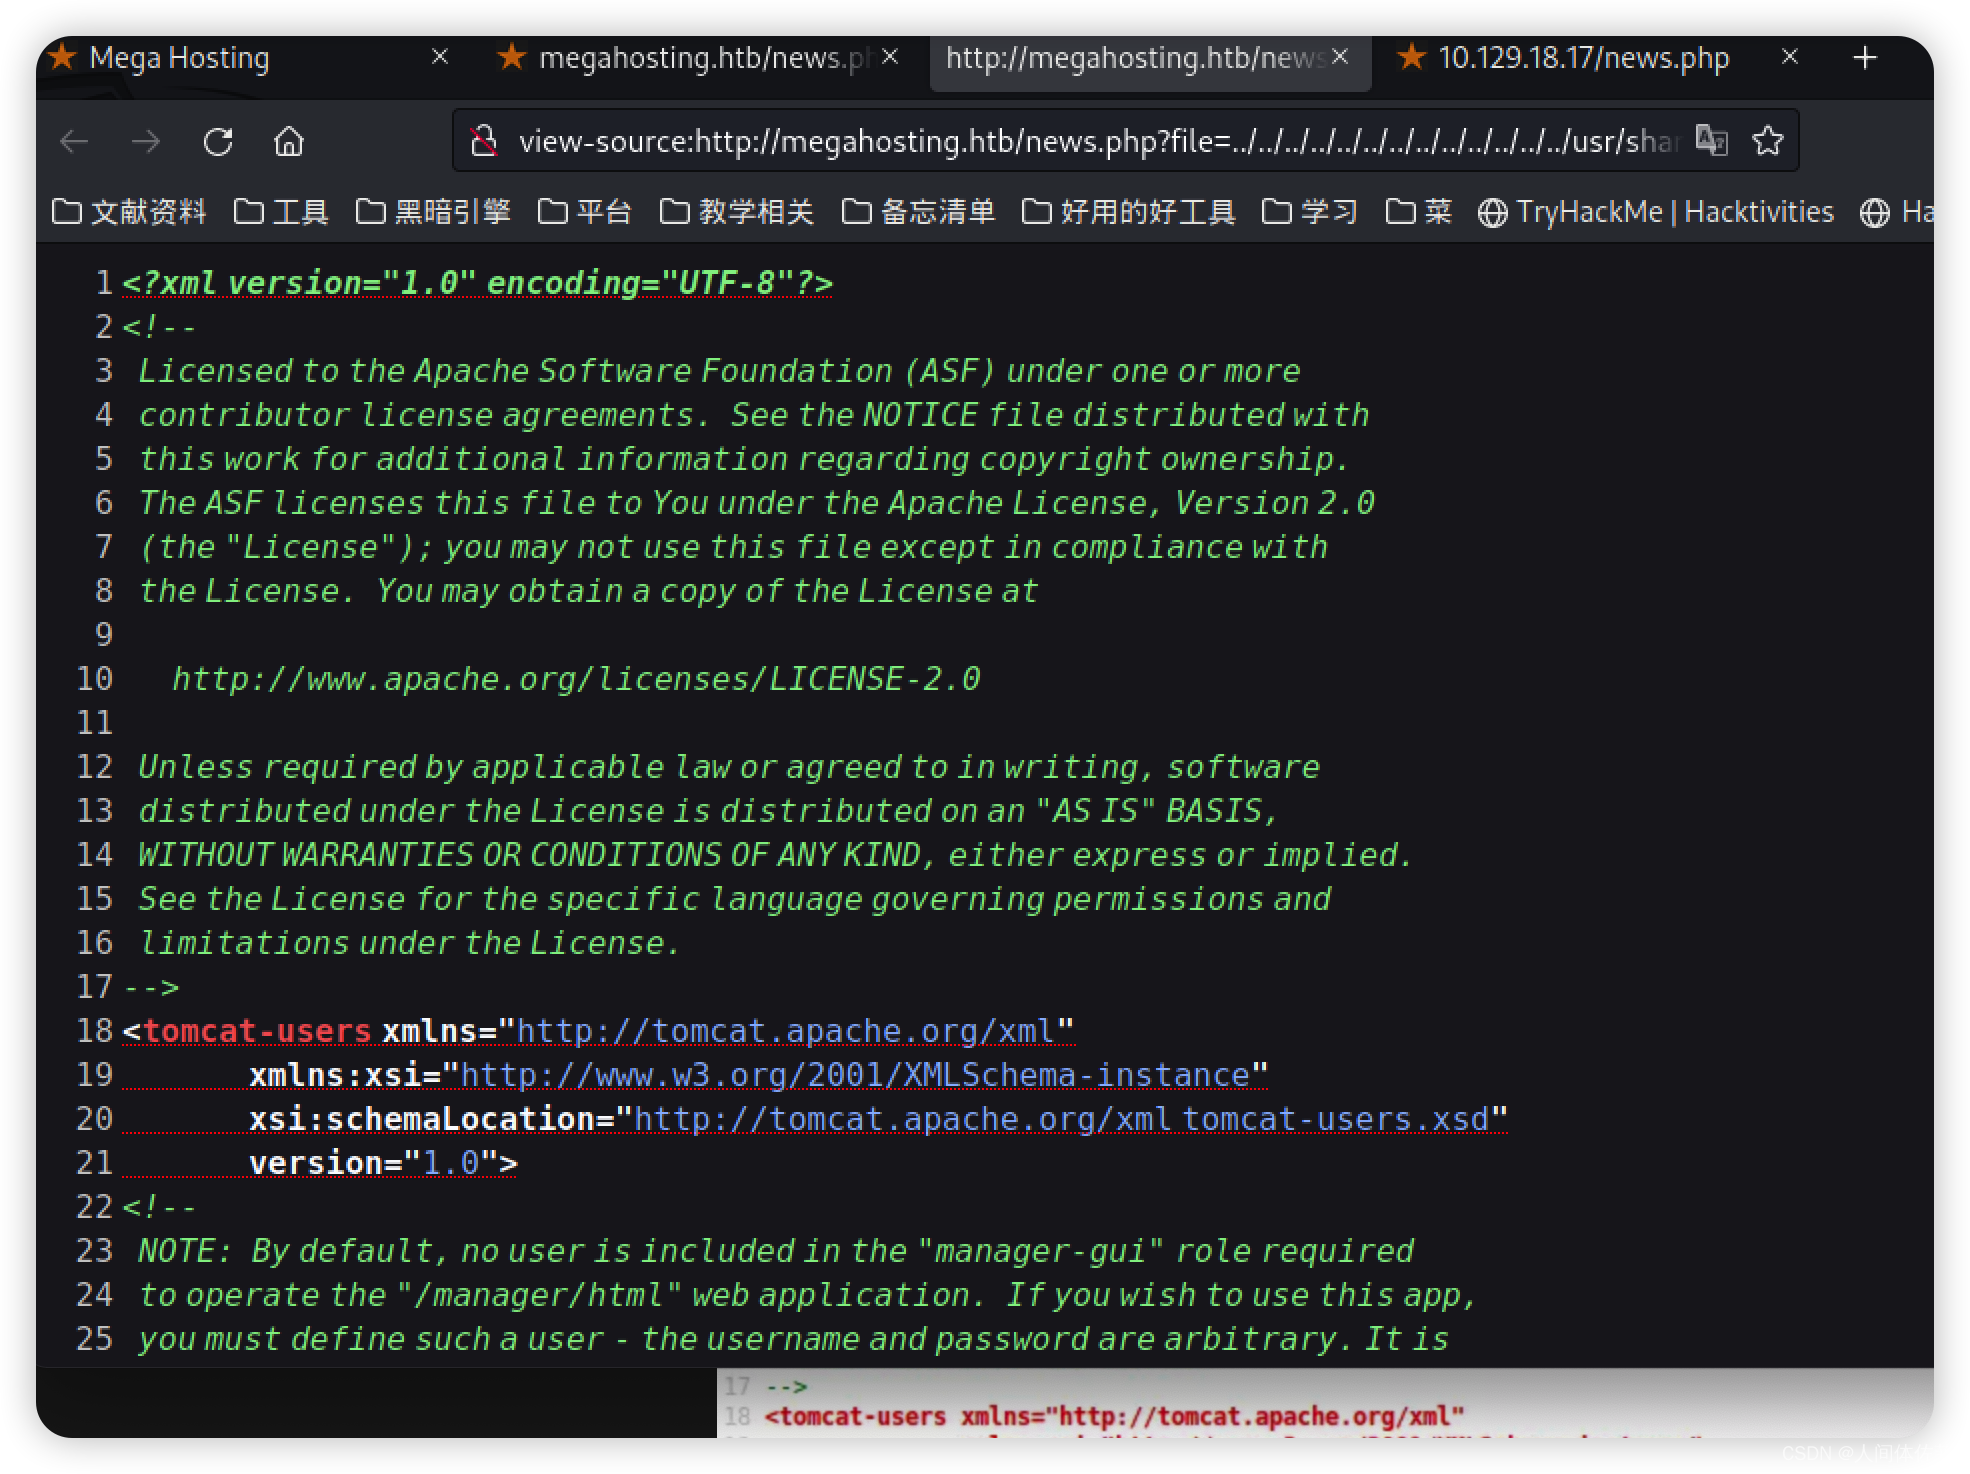Open the 文献资料 bookmark folder
The image size is (1970, 1474).
pyautogui.click(x=129, y=212)
